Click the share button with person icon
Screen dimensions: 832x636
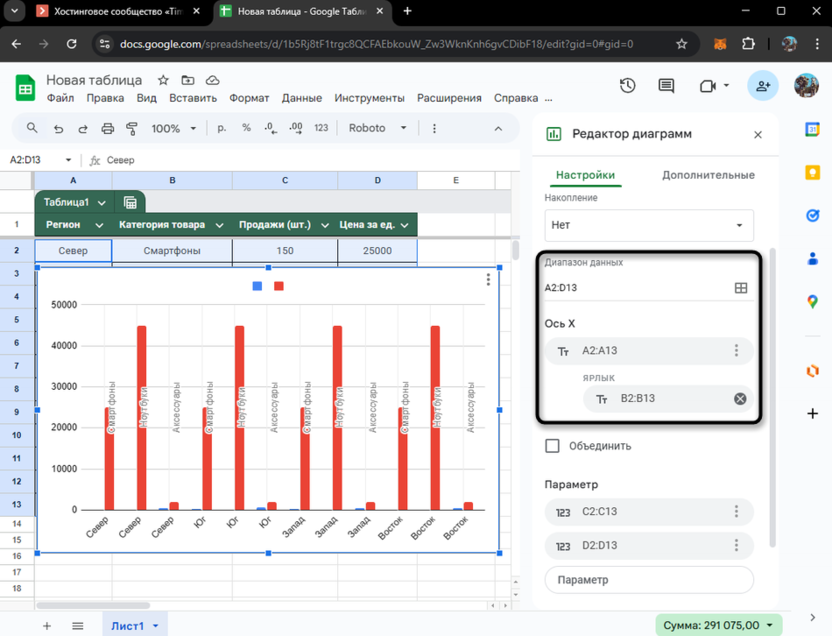coord(762,86)
